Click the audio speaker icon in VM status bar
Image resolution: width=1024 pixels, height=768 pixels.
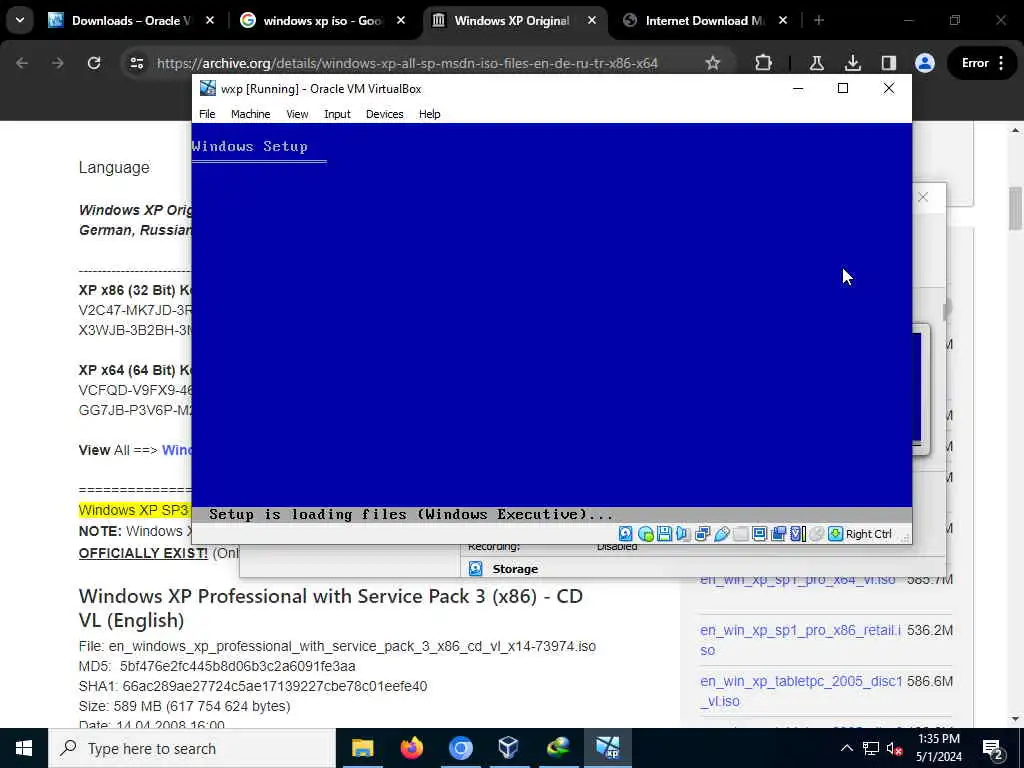click(683, 534)
